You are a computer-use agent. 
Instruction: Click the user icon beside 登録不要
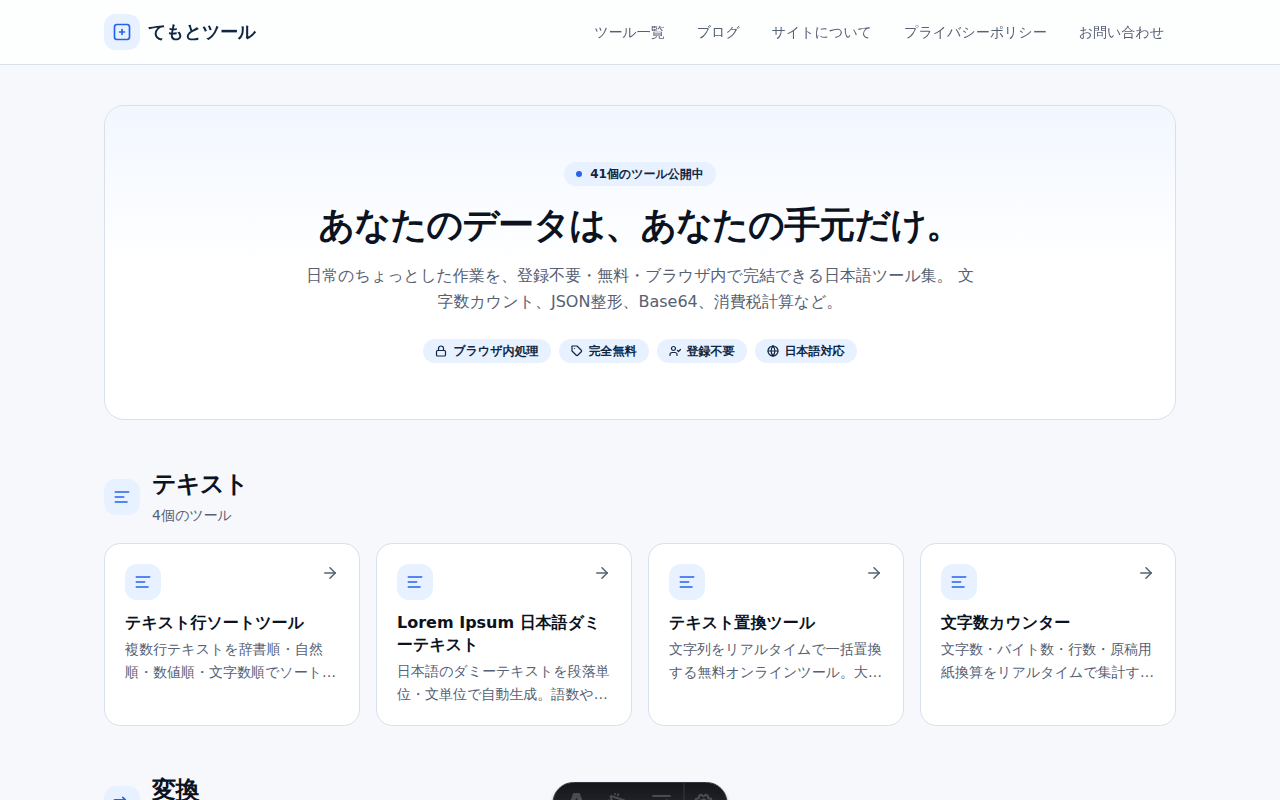(675, 351)
